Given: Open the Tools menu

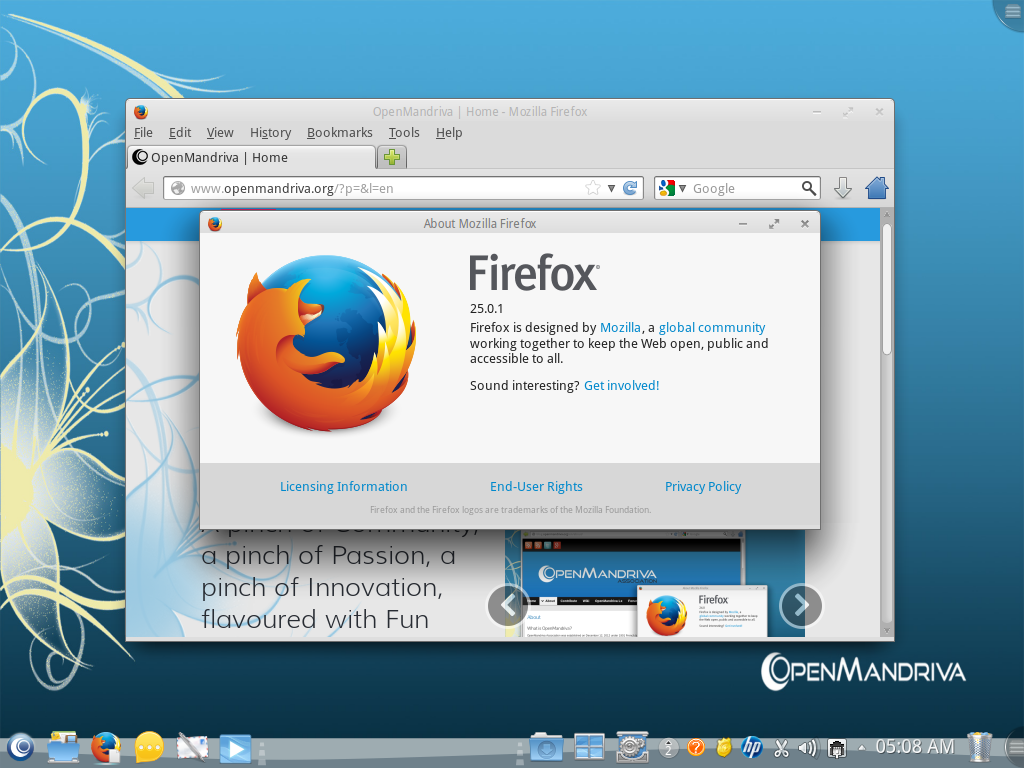Looking at the screenshot, I should (404, 133).
